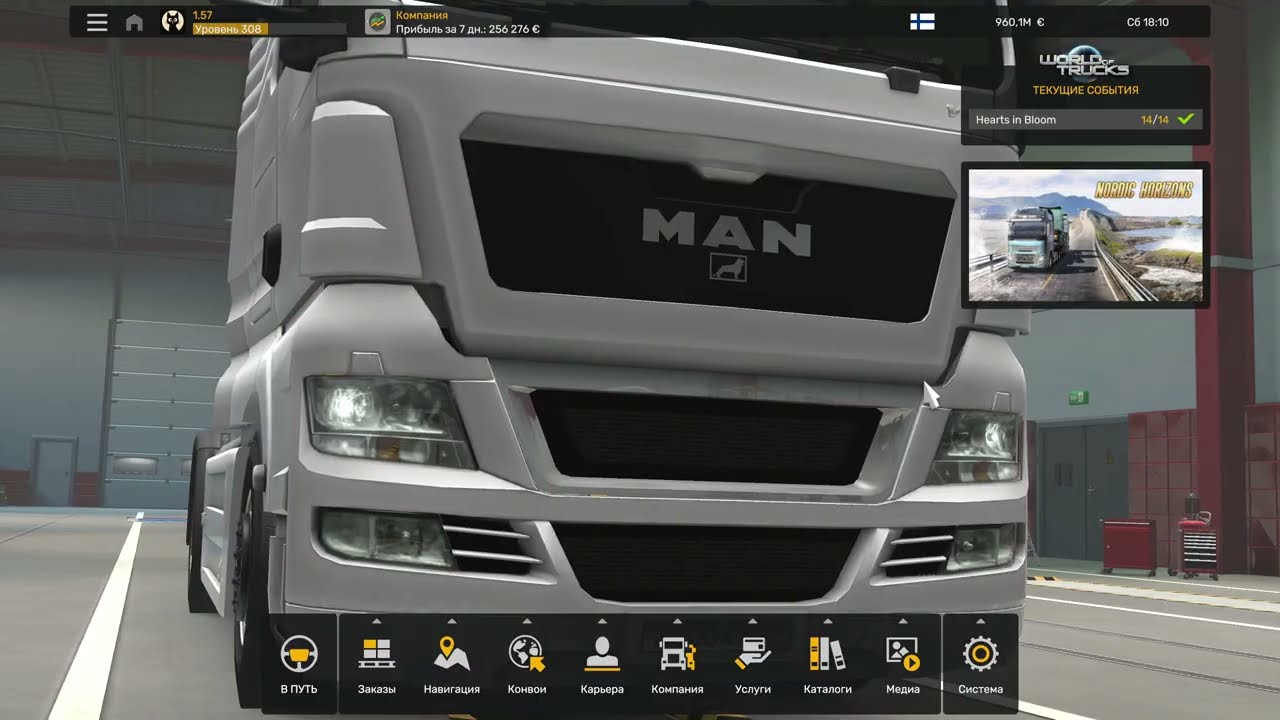The height and width of the screenshot is (720, 1280).
Task: Click the Компания label in top bar
Action: 421,16
